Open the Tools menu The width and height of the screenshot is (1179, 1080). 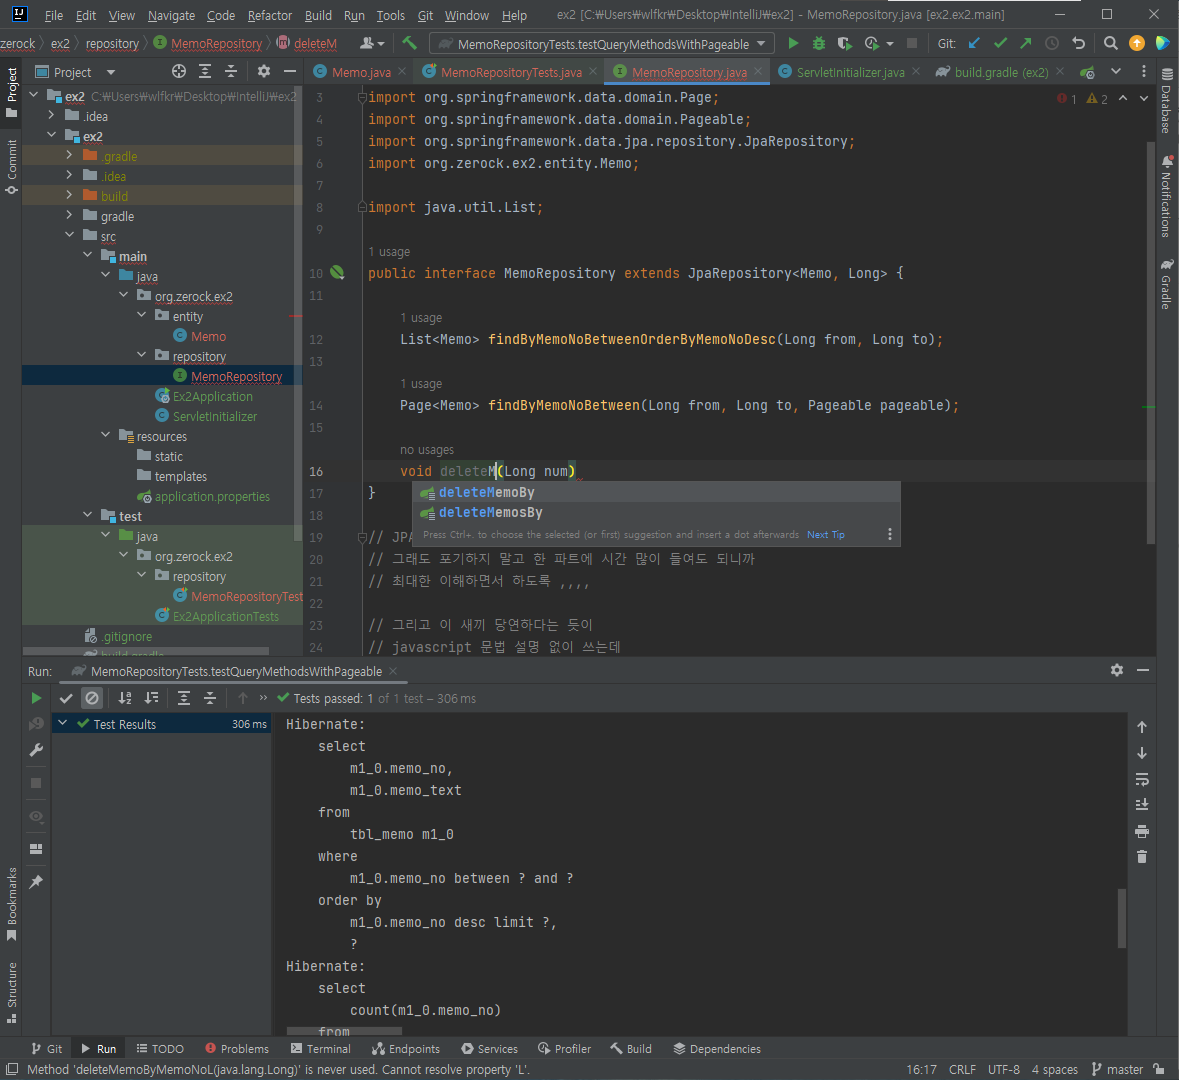(x=390, y=15)
